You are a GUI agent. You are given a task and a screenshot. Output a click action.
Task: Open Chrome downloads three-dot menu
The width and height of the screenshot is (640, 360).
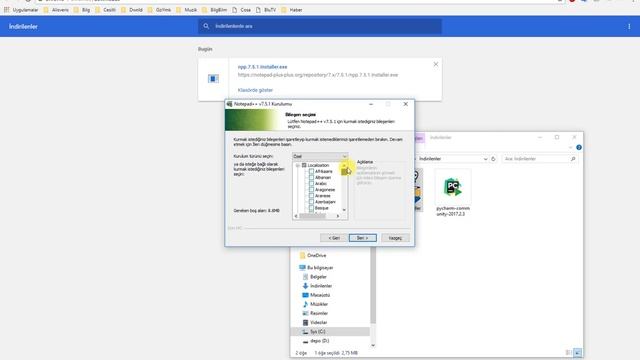coord(629,27)
